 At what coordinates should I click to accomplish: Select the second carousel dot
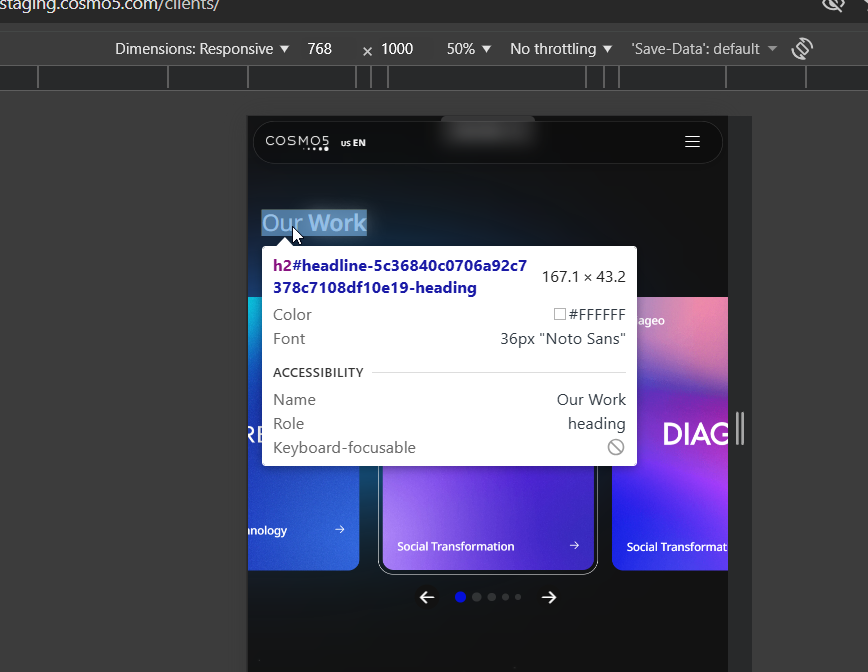(x=477, y=597)
